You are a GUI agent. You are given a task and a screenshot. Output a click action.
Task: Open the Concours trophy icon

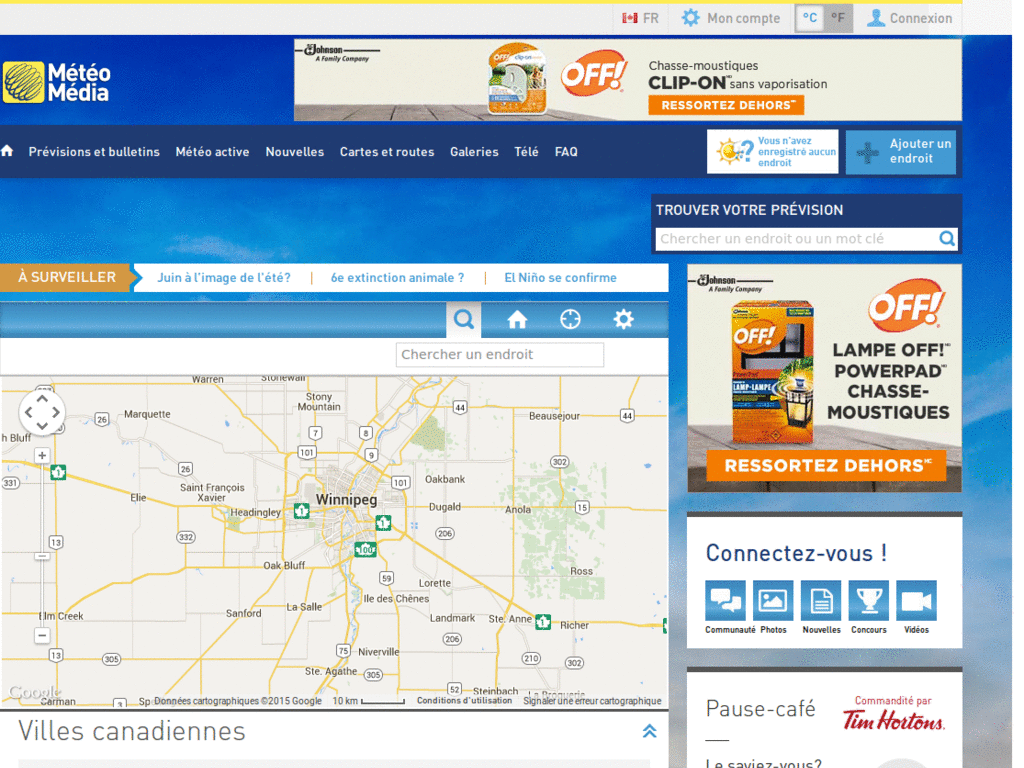tap(869, 600)
